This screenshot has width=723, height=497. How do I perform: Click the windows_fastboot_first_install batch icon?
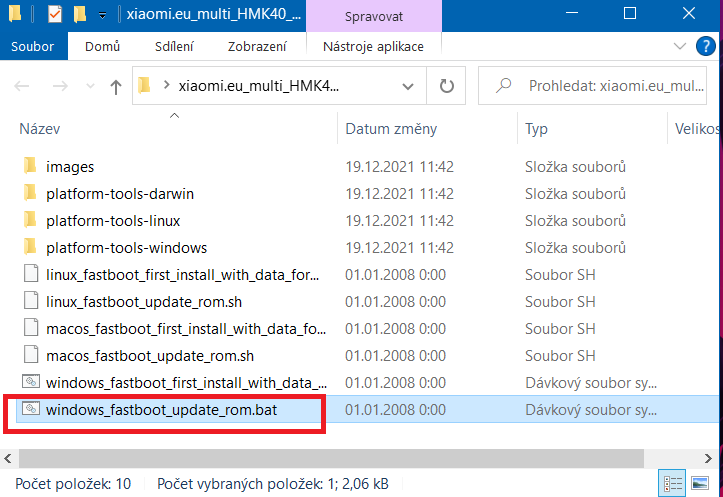(31, 382)
